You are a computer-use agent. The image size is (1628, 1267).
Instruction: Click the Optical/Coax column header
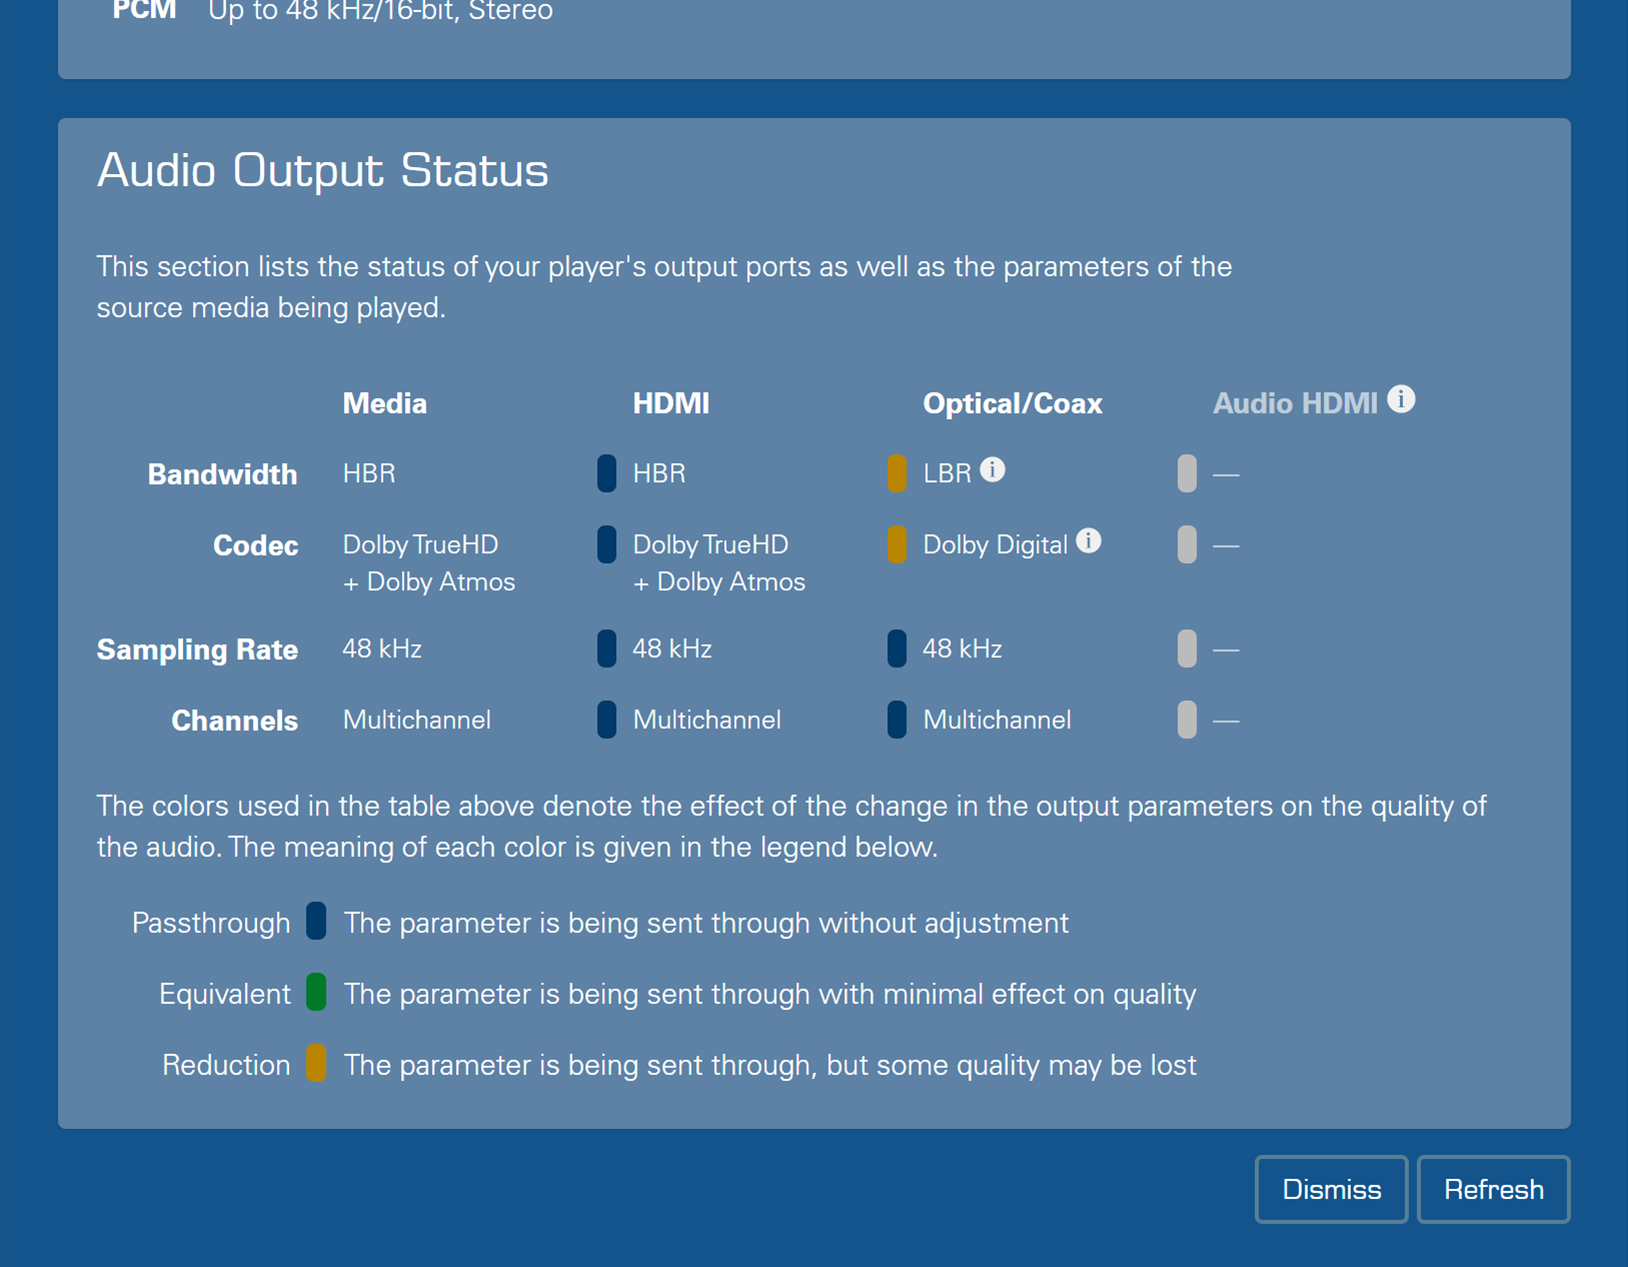click(x=1012, y=403)
